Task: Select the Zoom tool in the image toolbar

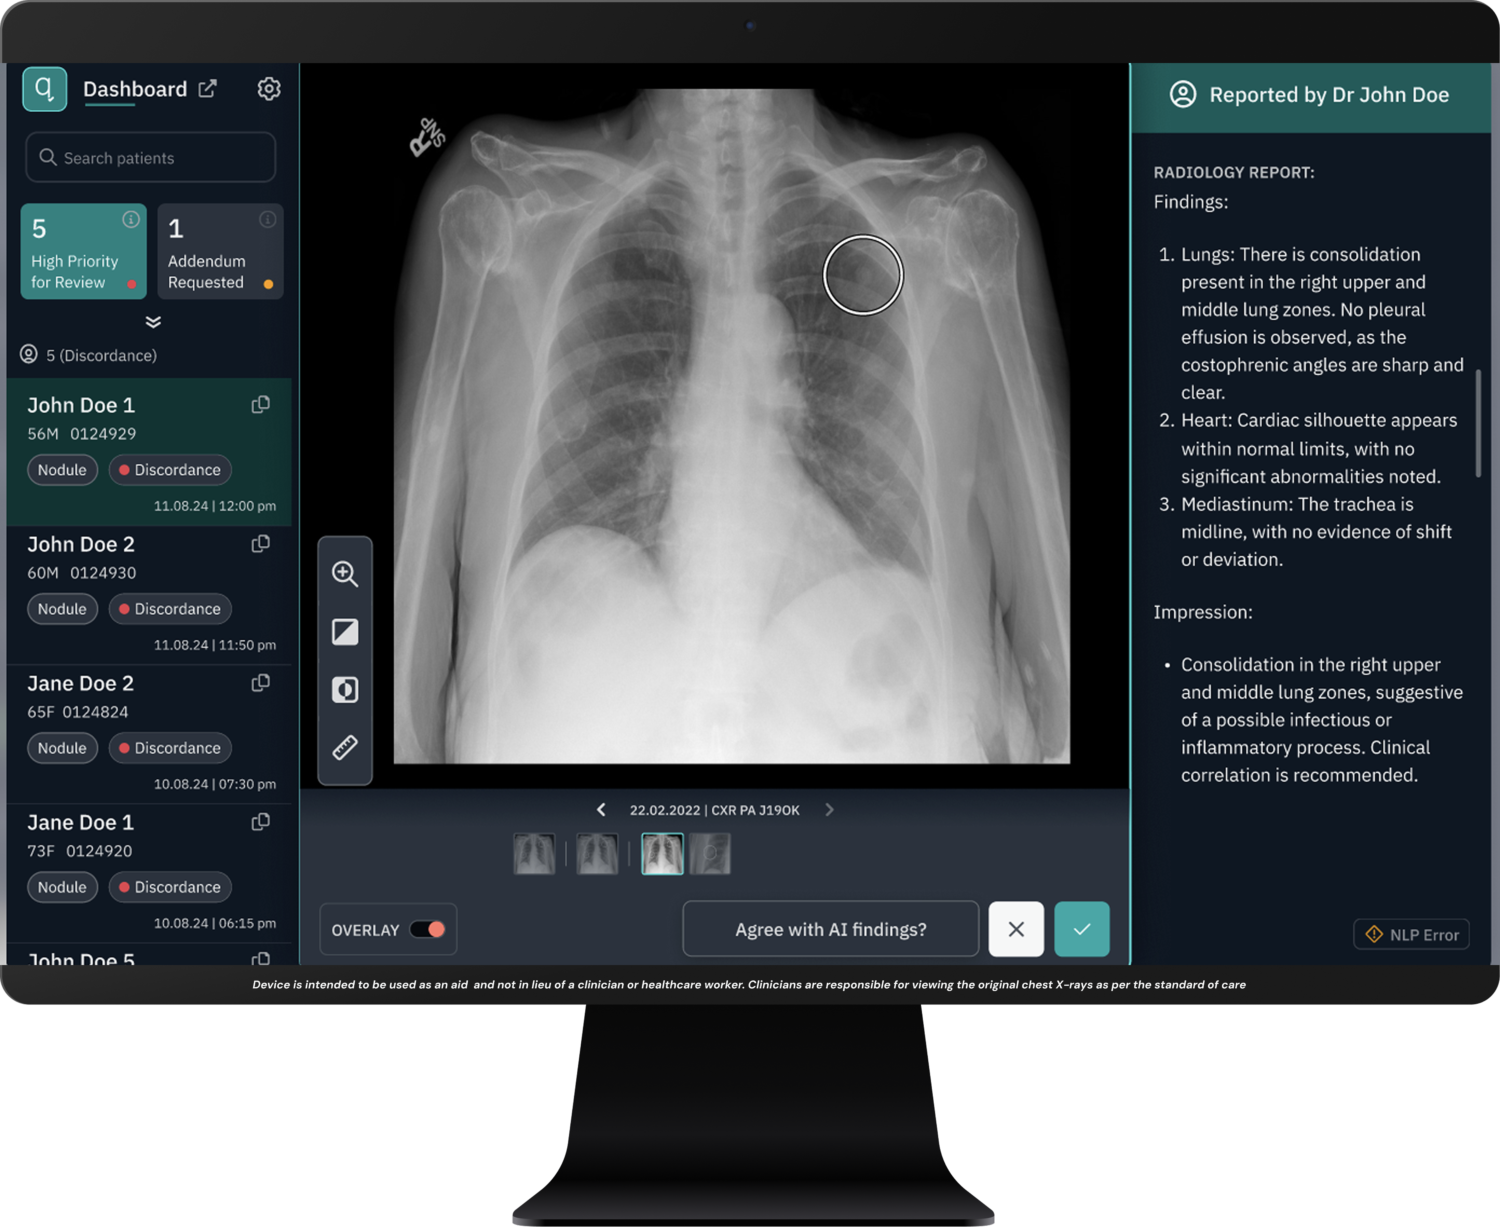Action: tap(345, 574)
